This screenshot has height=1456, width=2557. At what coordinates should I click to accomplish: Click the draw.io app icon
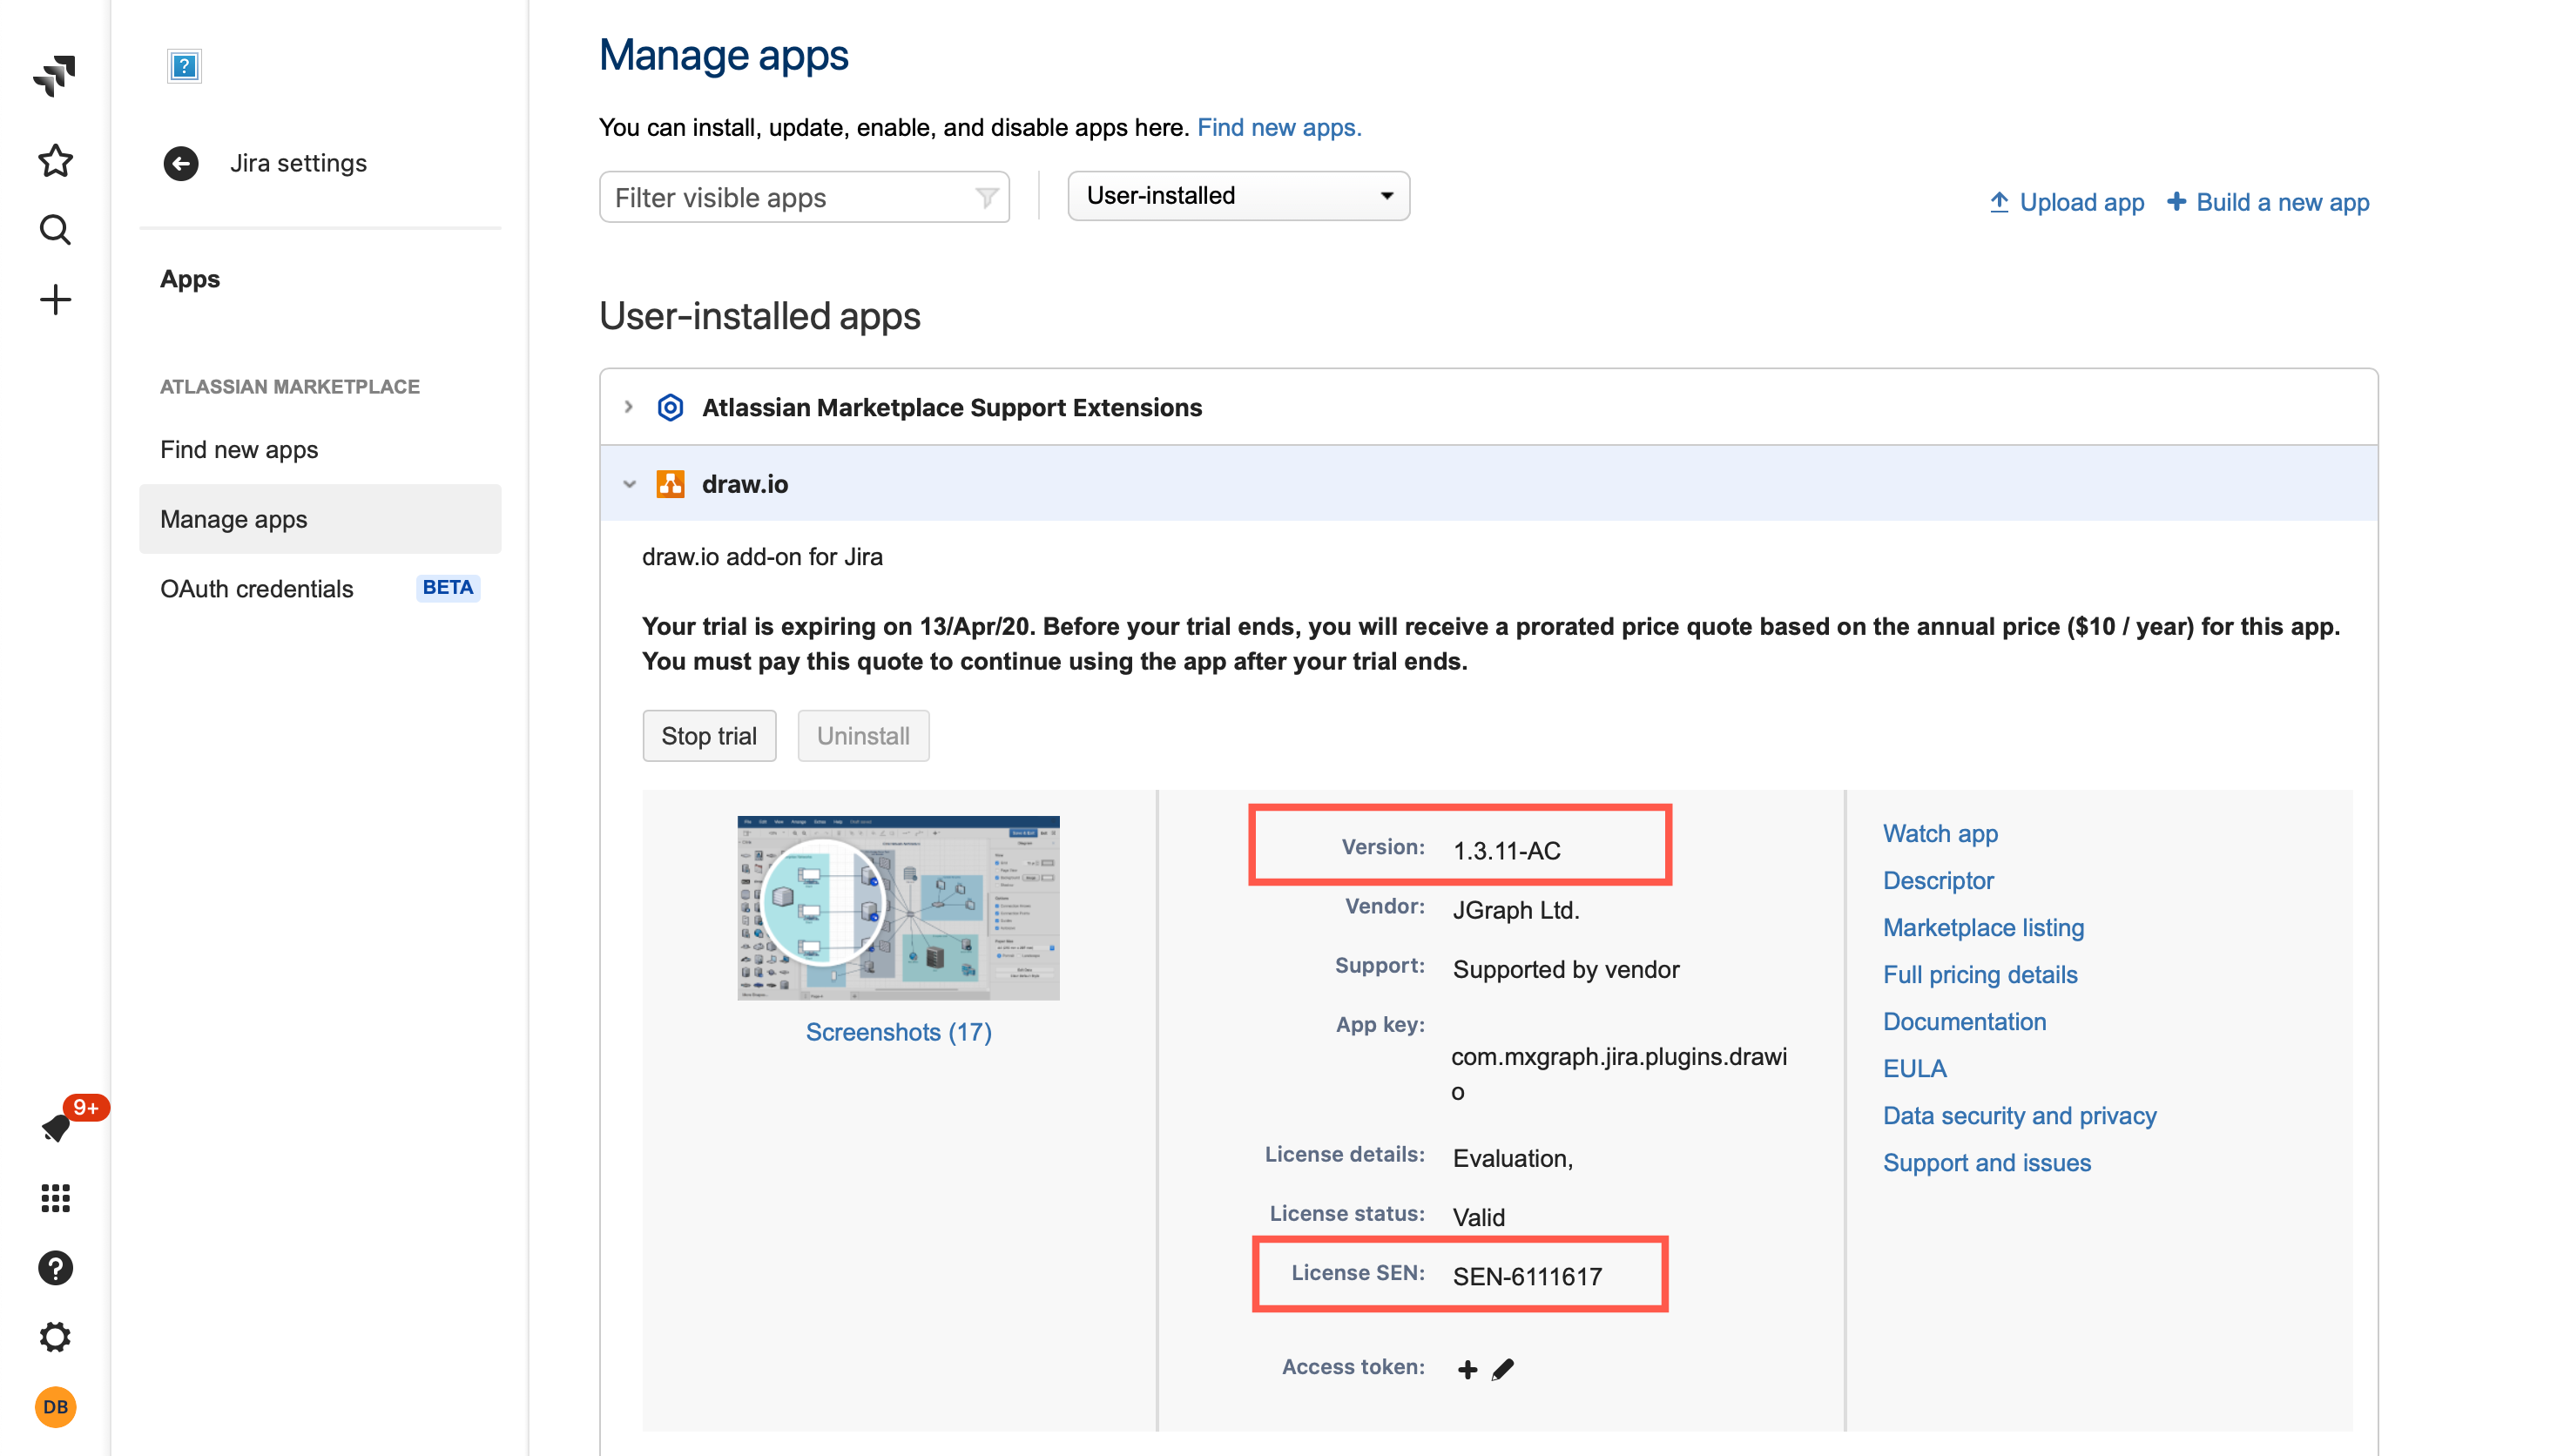669,485
